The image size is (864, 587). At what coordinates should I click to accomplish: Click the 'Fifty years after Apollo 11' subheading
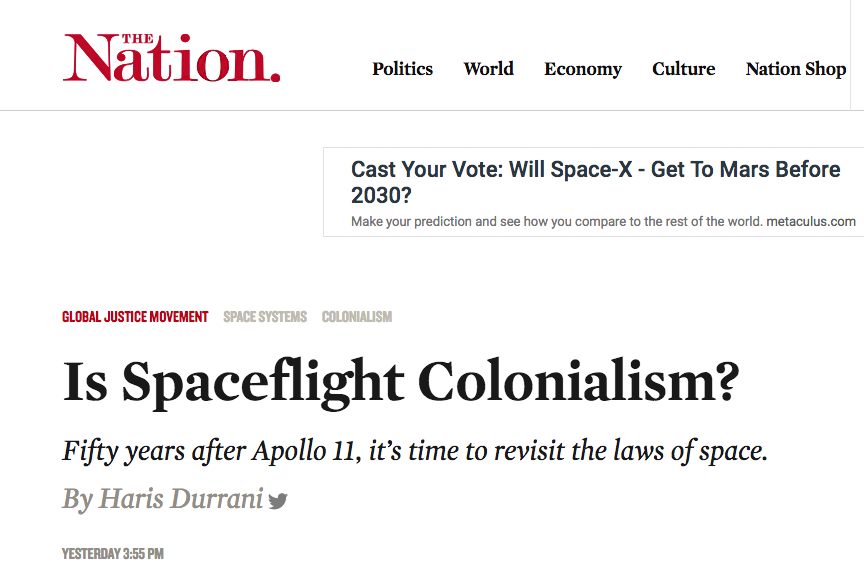coord(415,451)
